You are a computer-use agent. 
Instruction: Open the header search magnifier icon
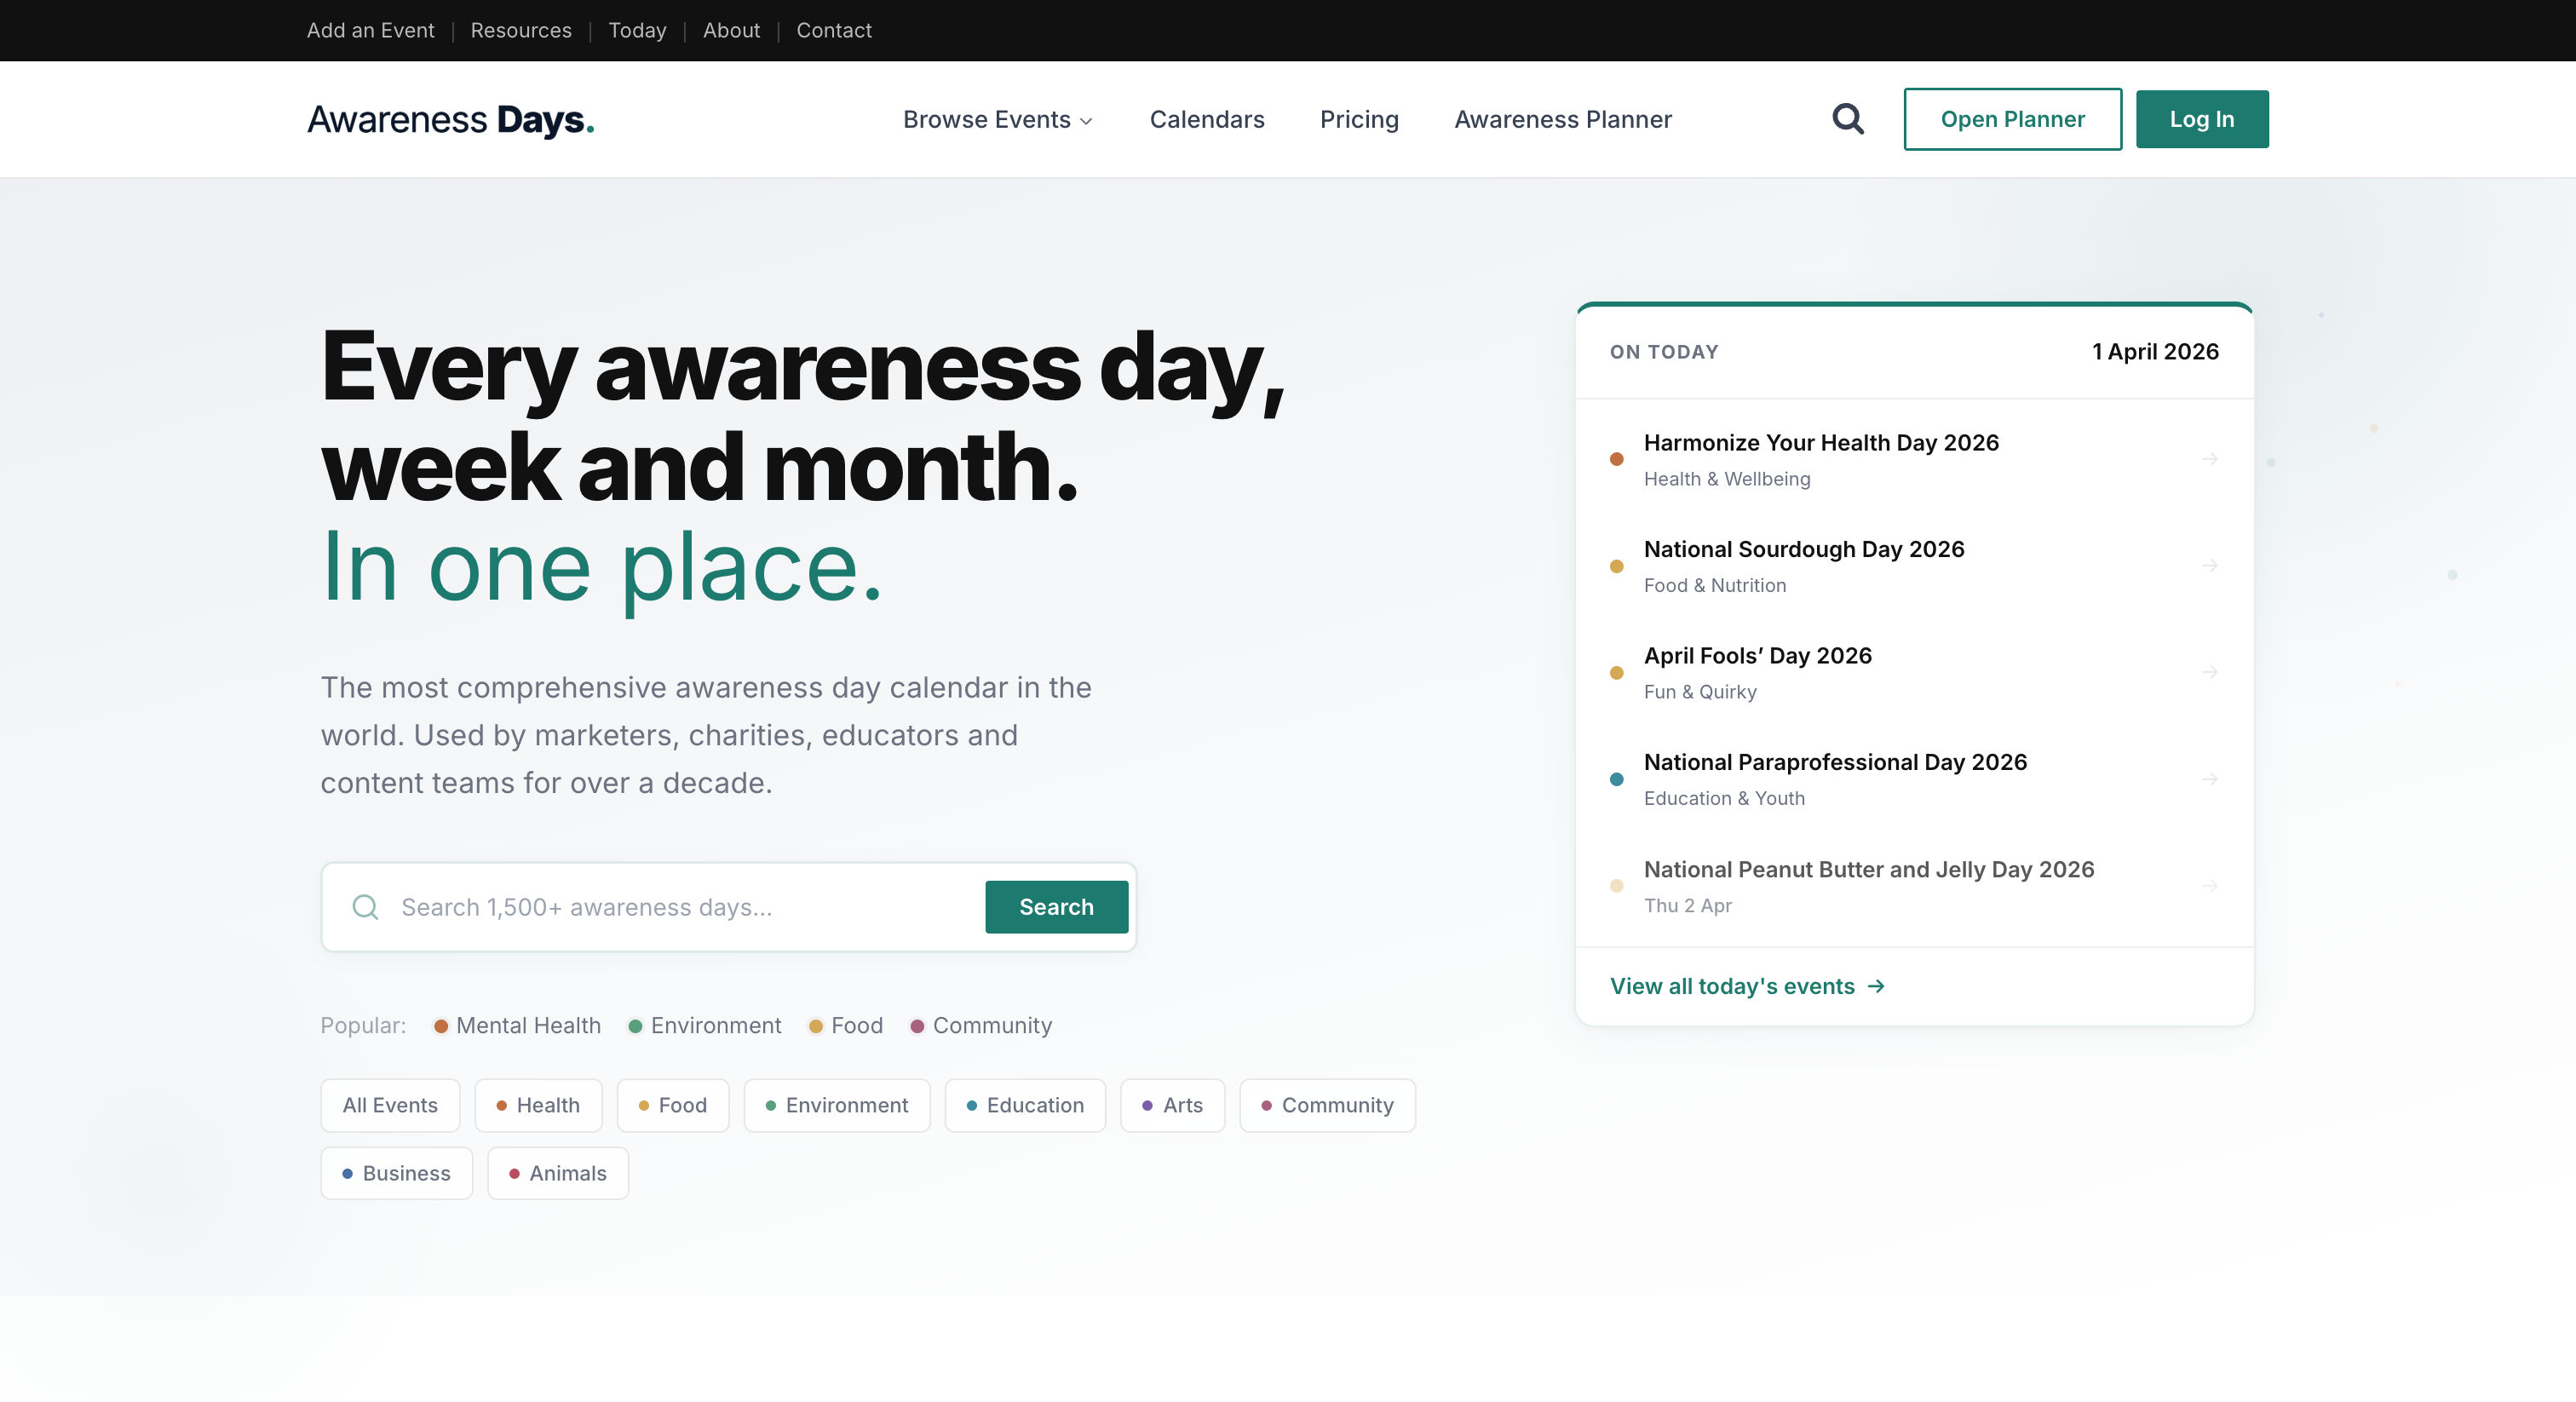click(x=1848, y=119)
